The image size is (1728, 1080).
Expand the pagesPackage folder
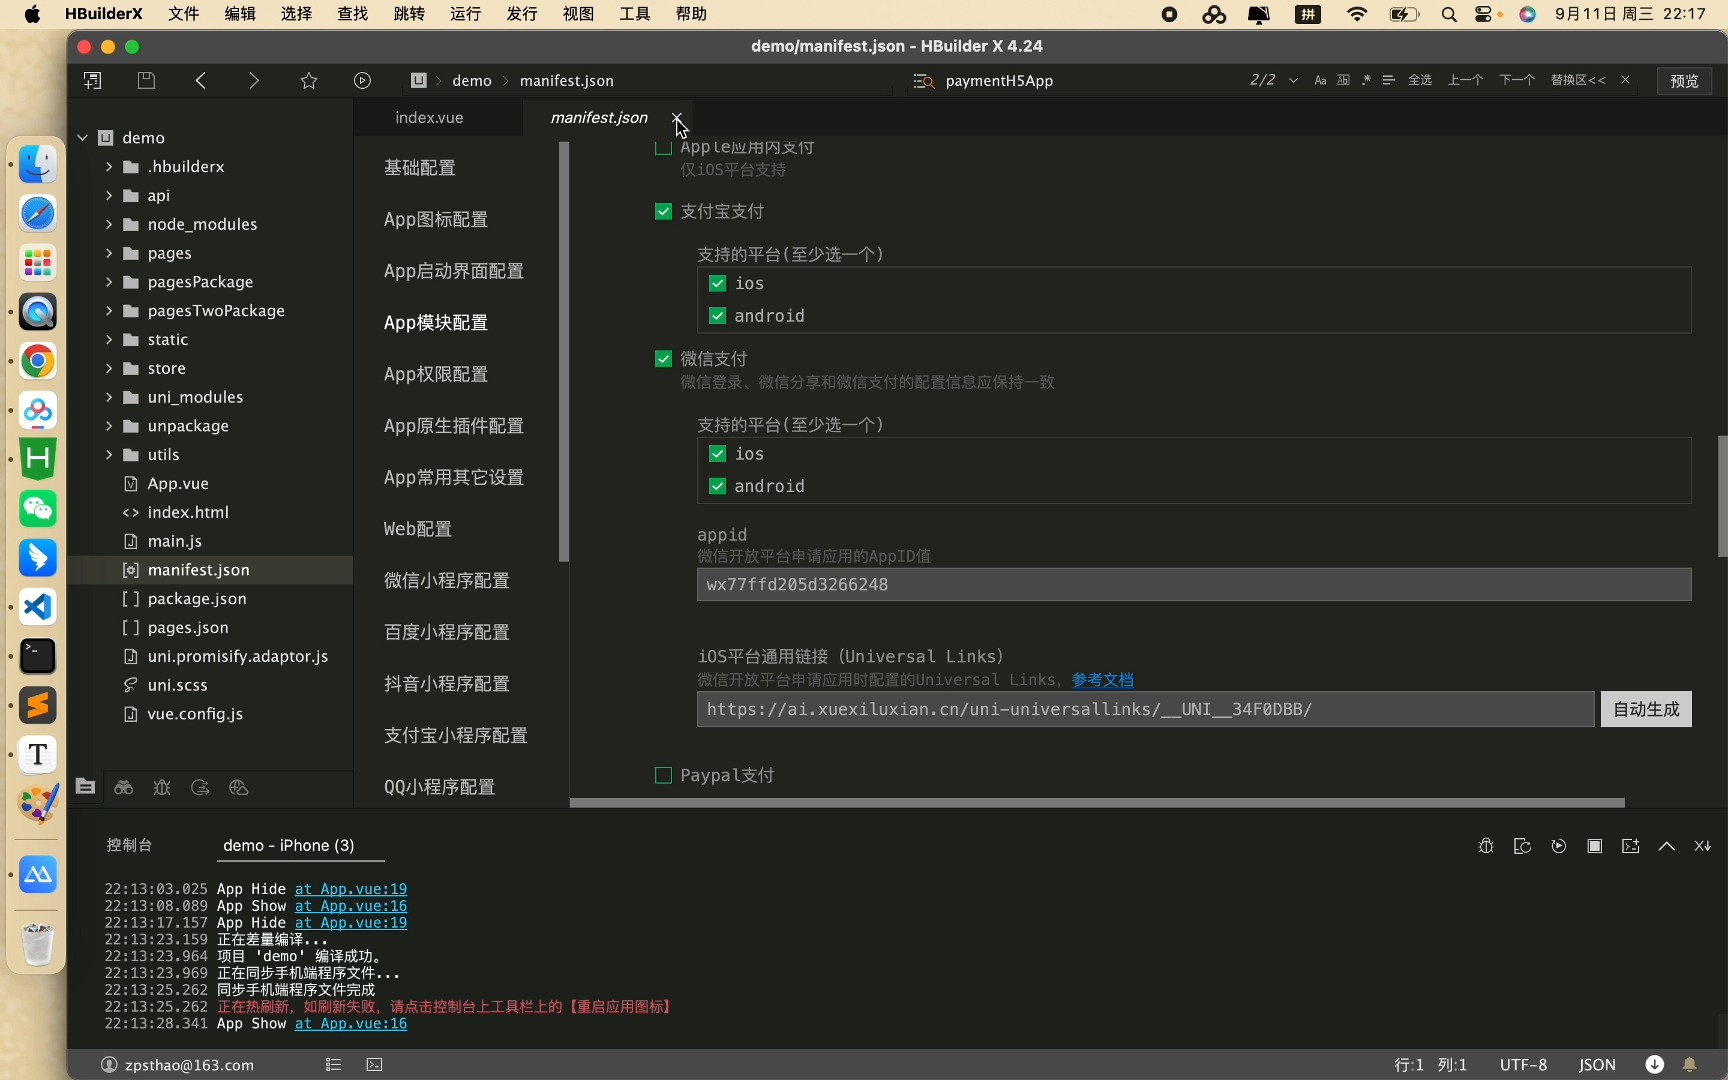(109, 283)
